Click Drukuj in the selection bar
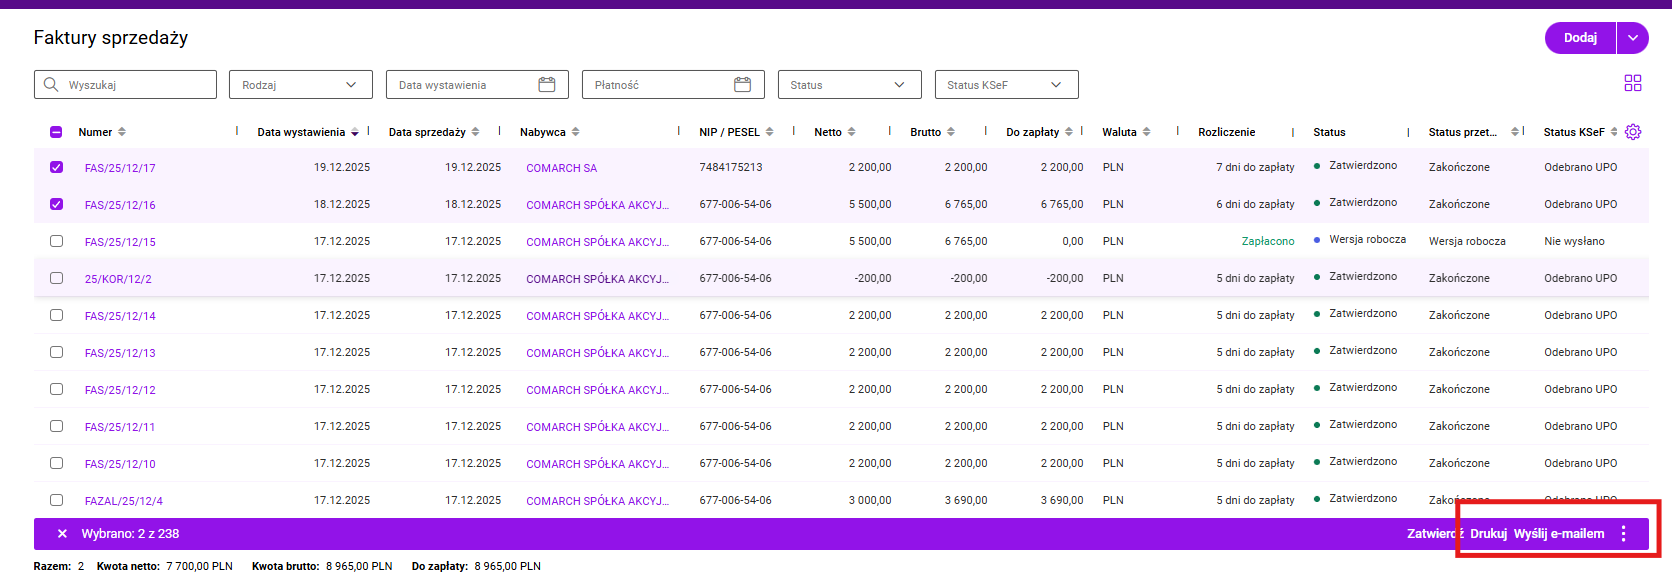Image resolution: width=1672 pixels, height=581 pixels. click(x=1488, y=534)
